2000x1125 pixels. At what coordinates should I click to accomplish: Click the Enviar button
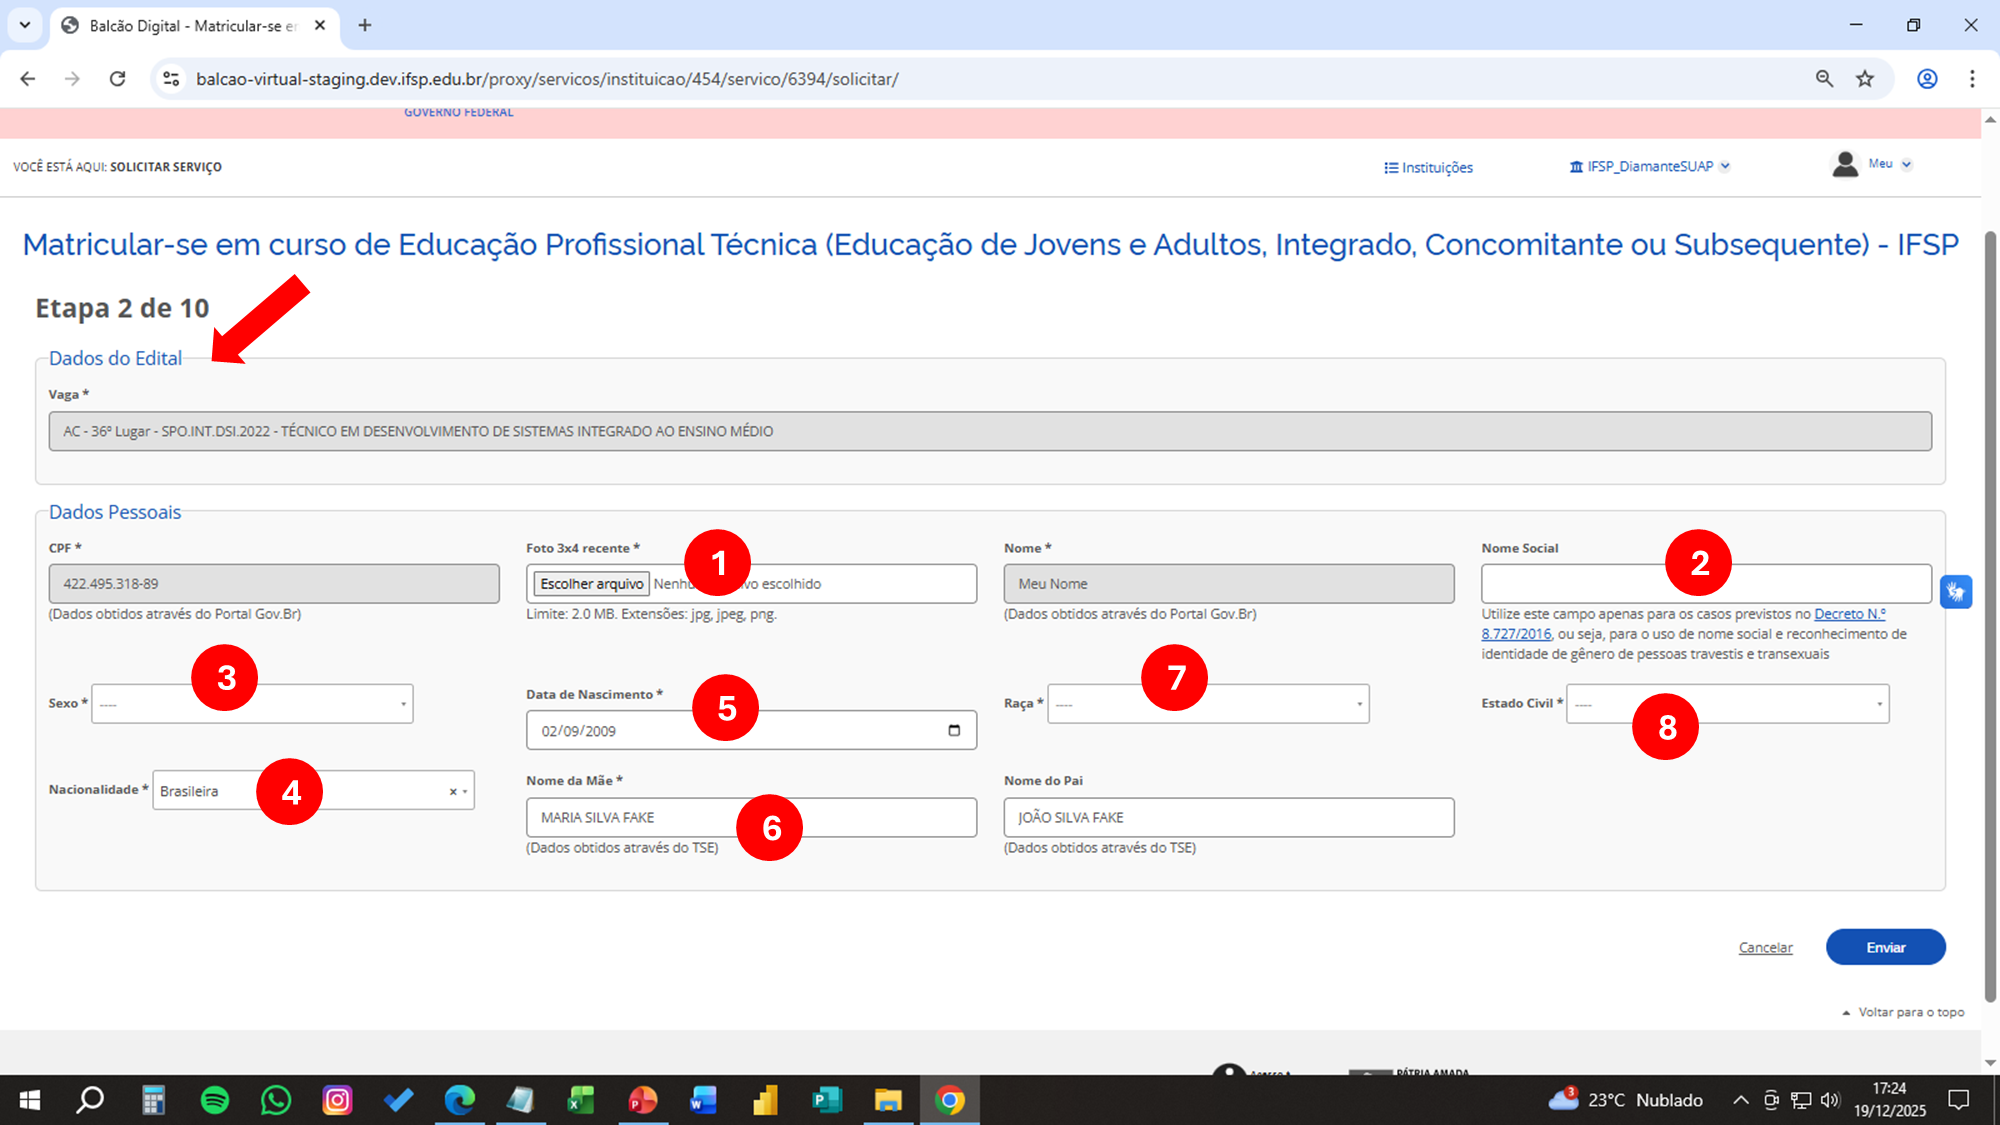tap(1885, 947)
